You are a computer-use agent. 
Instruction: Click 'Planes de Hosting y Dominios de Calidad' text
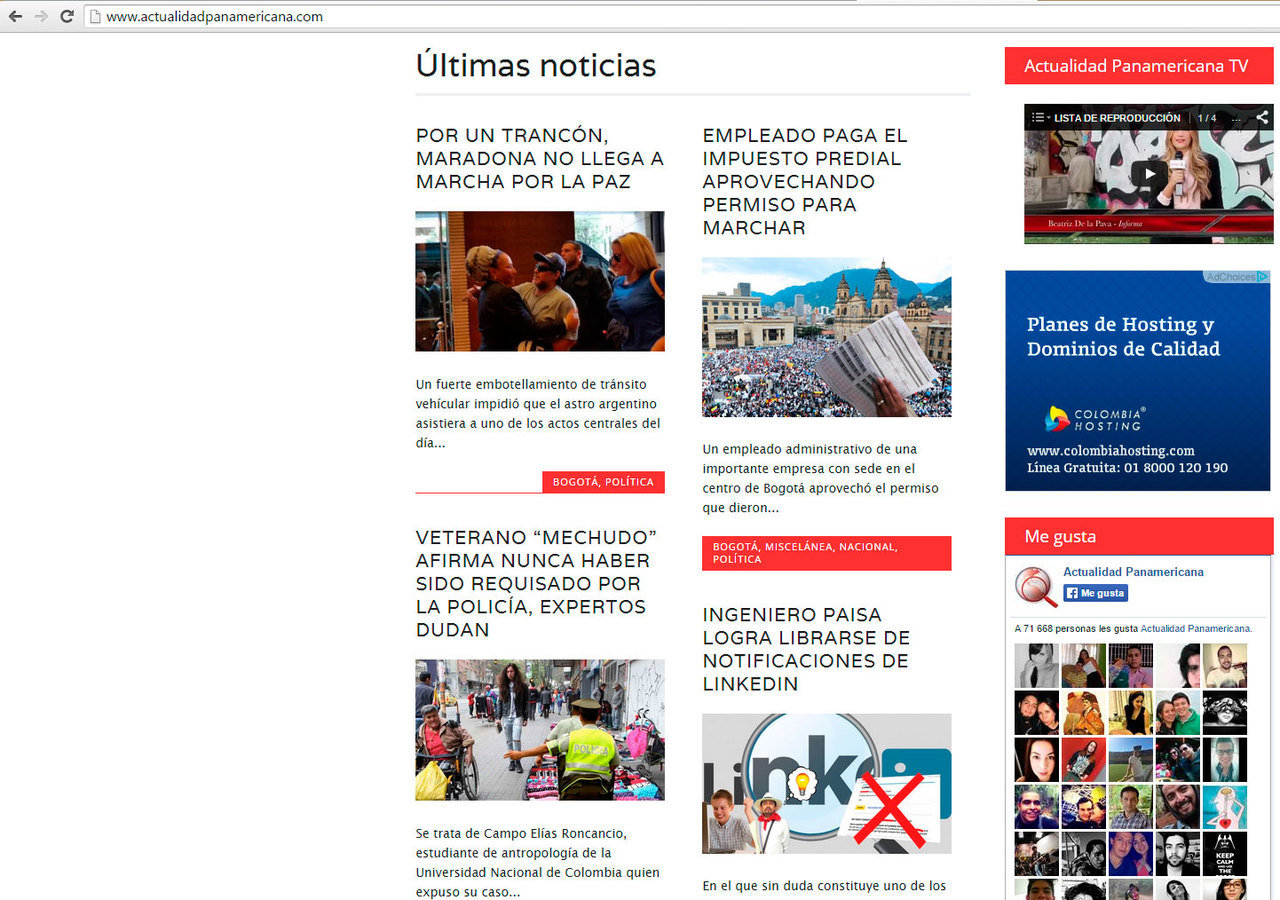tap(1123, 337)
